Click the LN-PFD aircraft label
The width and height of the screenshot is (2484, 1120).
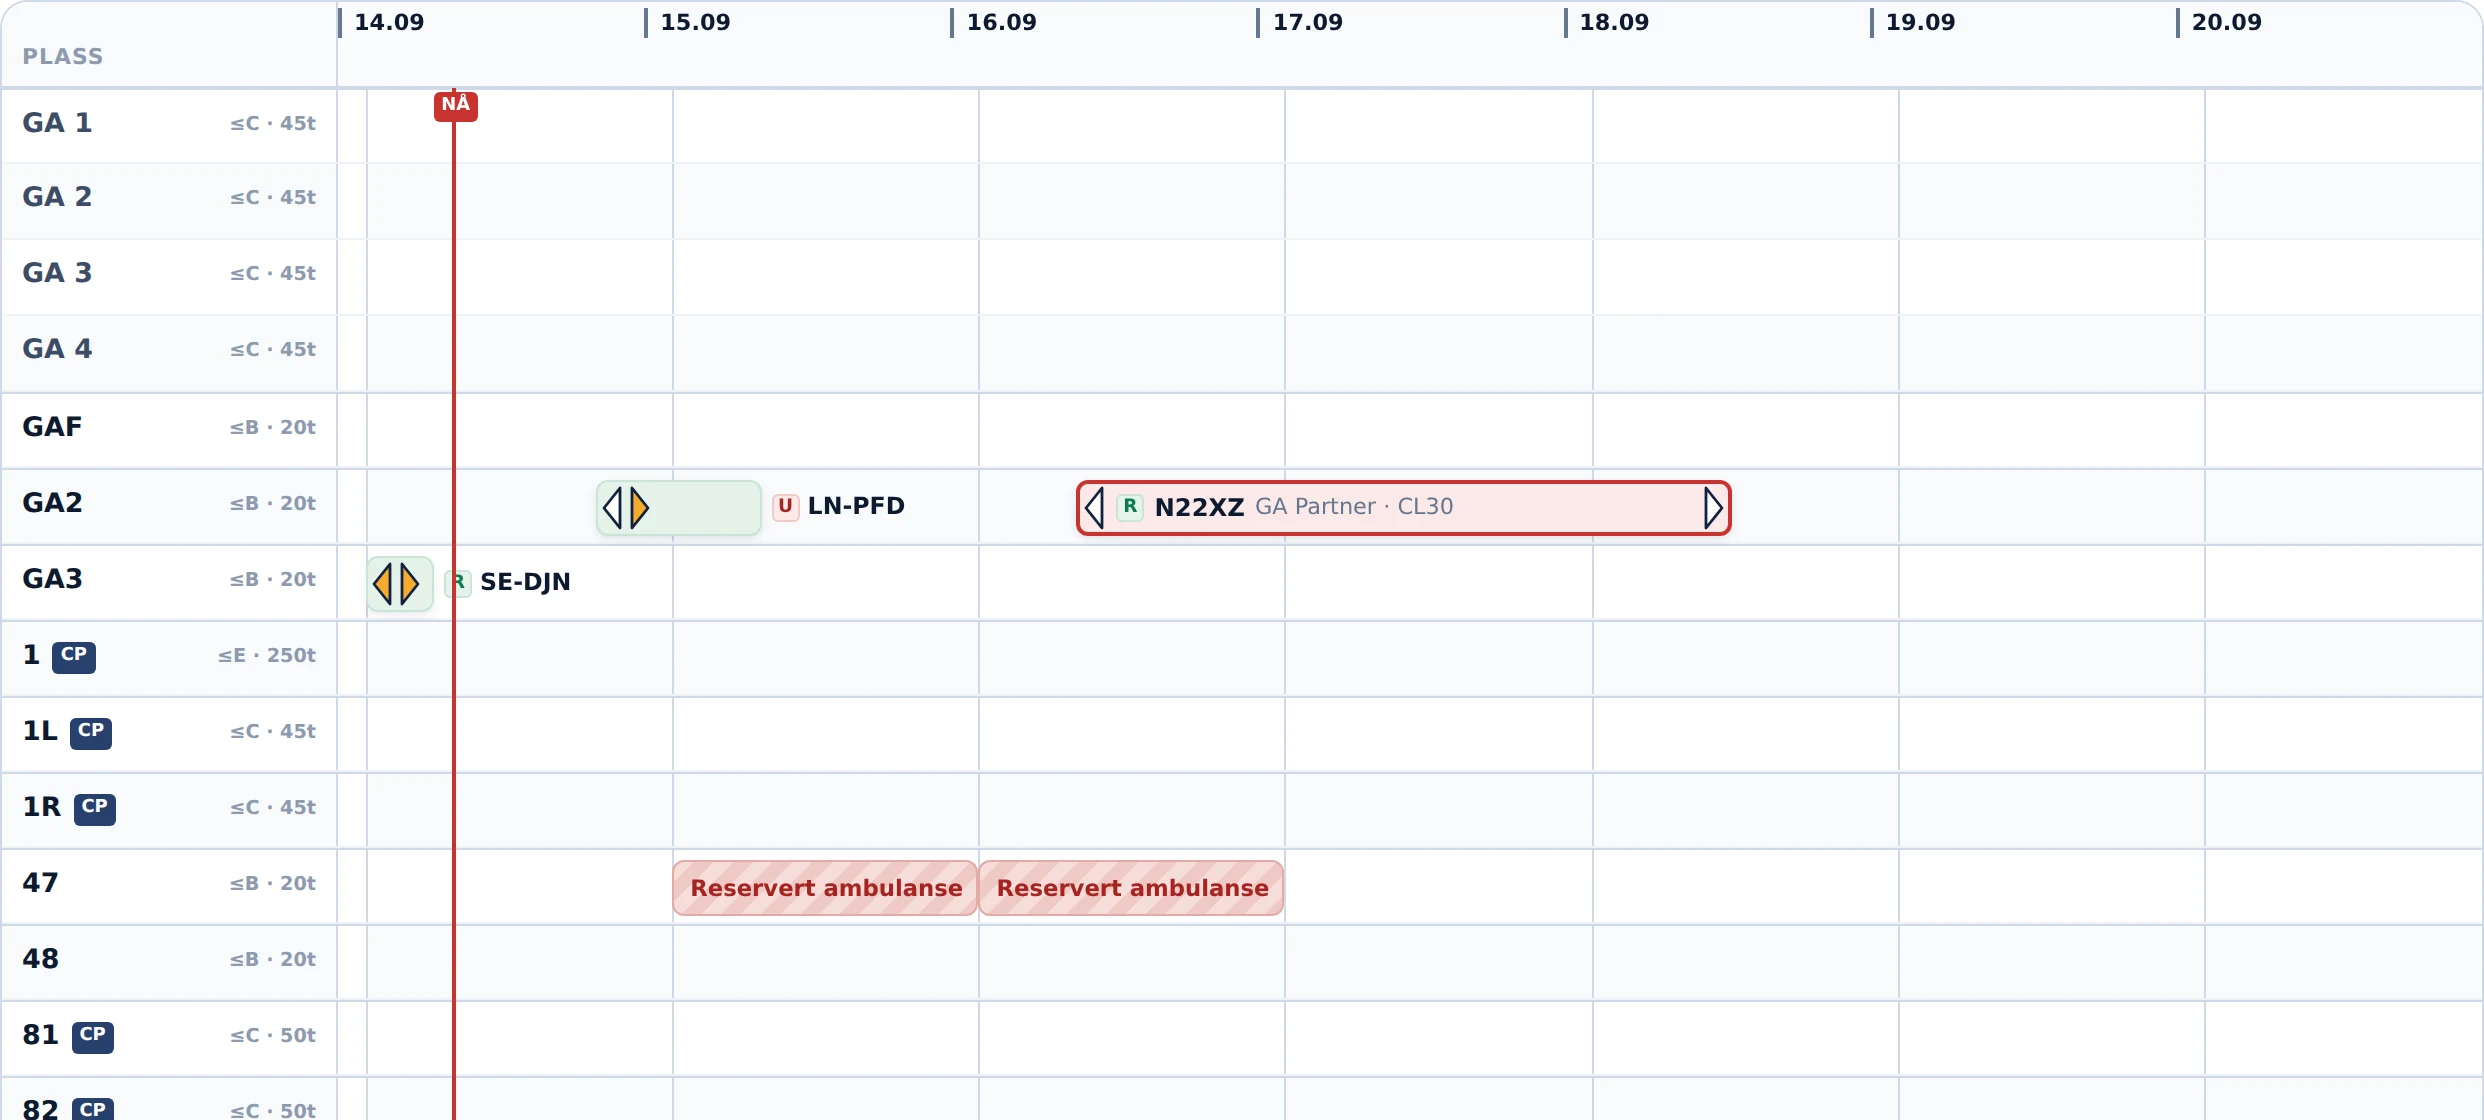[x=856, y=506]
